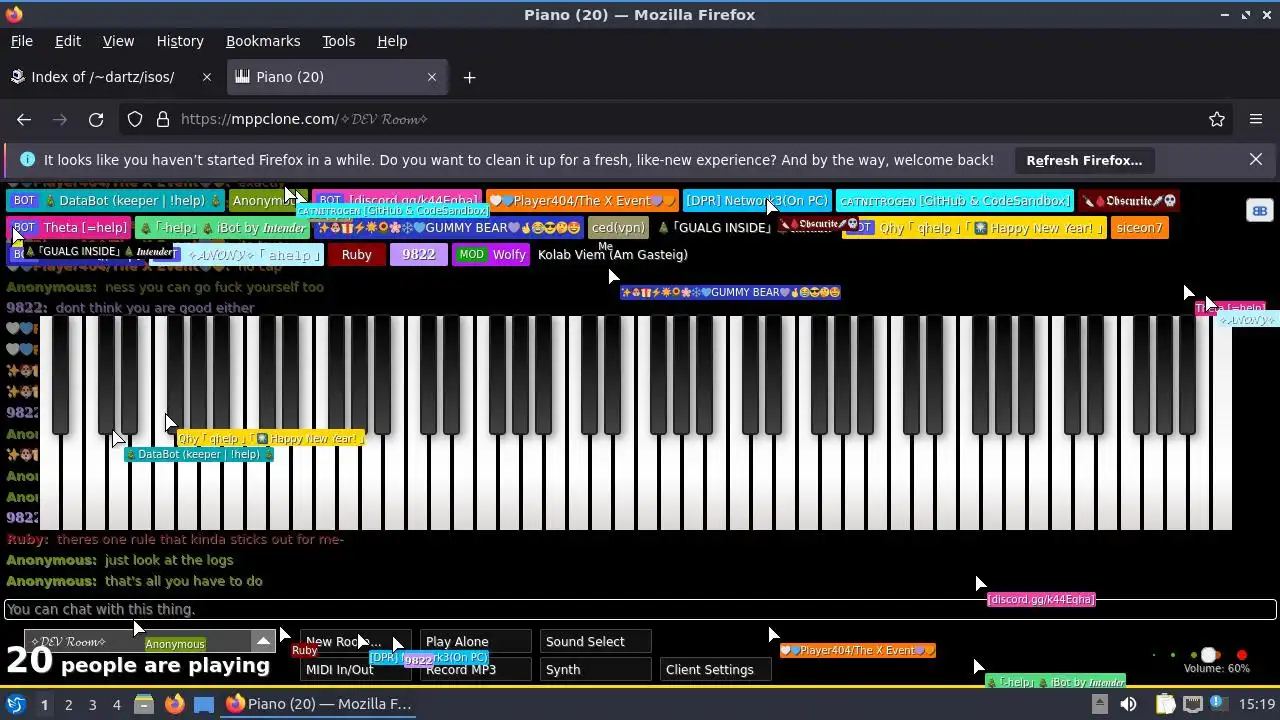Image resolution: width=1280 pixels, height=720 pixels.
Task: Open the network tray icon
Action: [1193, 704]
